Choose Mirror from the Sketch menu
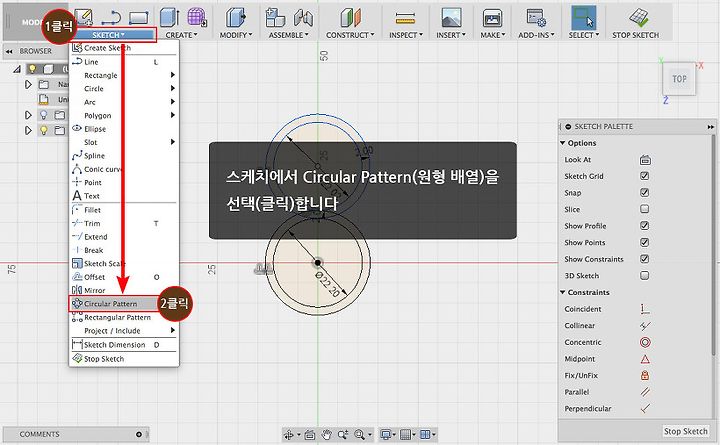The image size is (720, 445). coord(124,290)
